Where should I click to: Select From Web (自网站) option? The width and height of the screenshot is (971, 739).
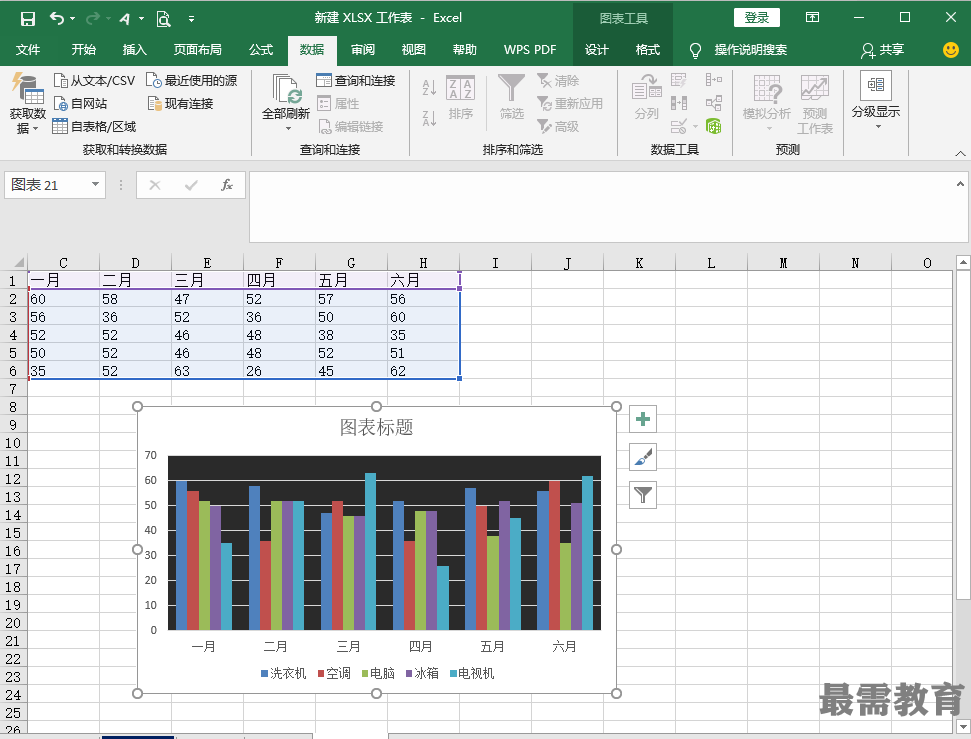click(x=81, y=103)
